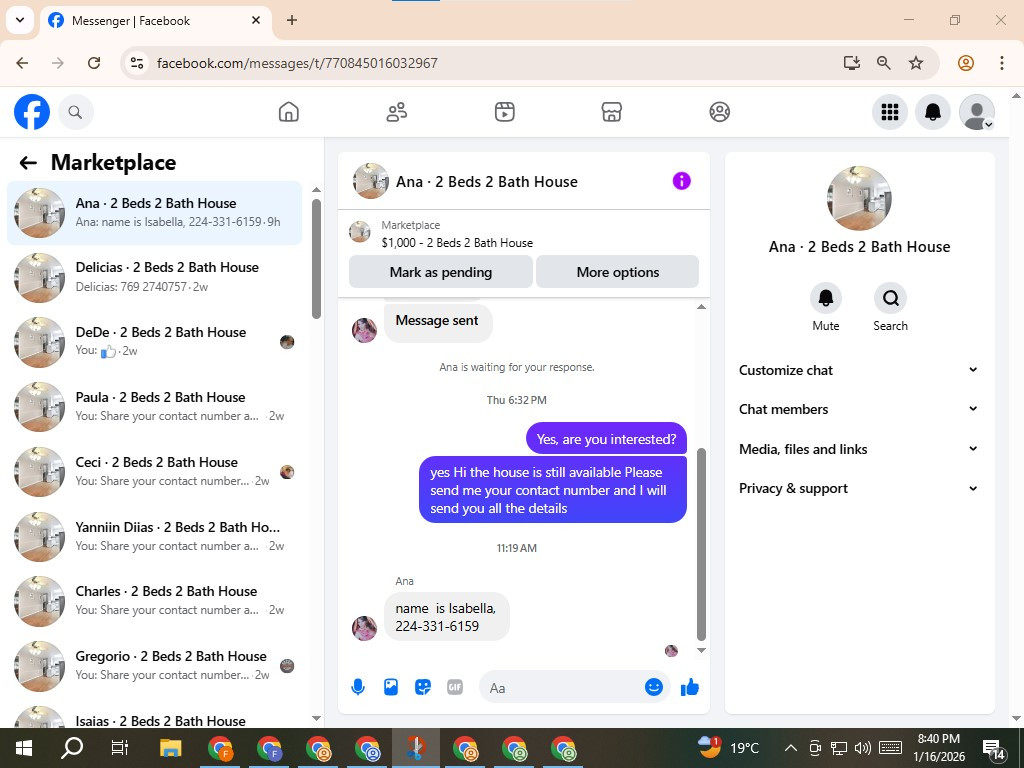
Task: Go to Home feed icon
Action: pos(288,112)
